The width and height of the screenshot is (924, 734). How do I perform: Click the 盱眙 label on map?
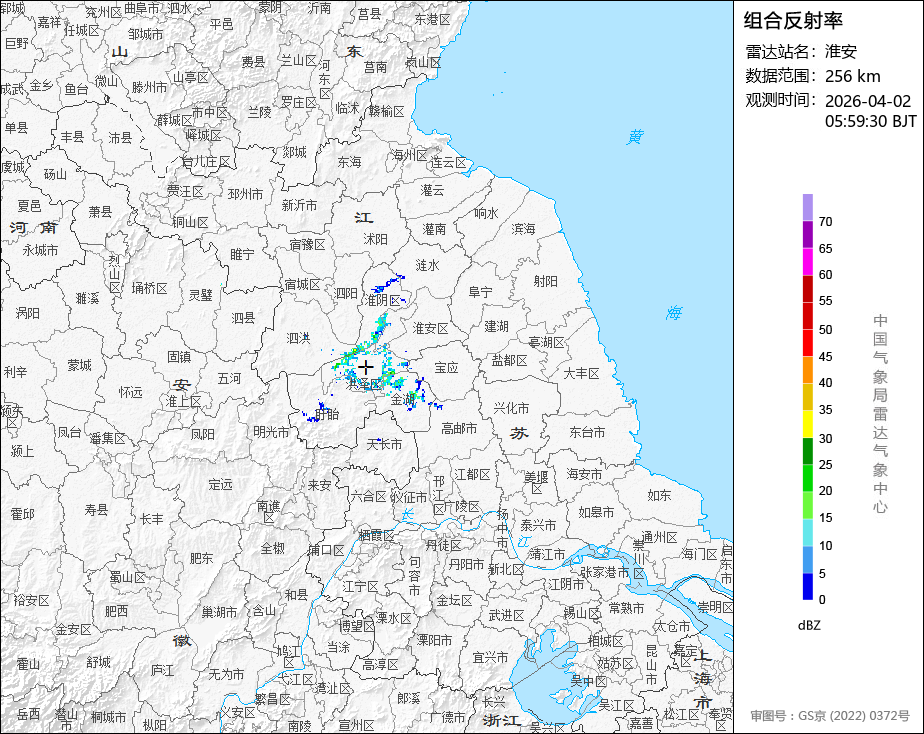pos(326,414)
